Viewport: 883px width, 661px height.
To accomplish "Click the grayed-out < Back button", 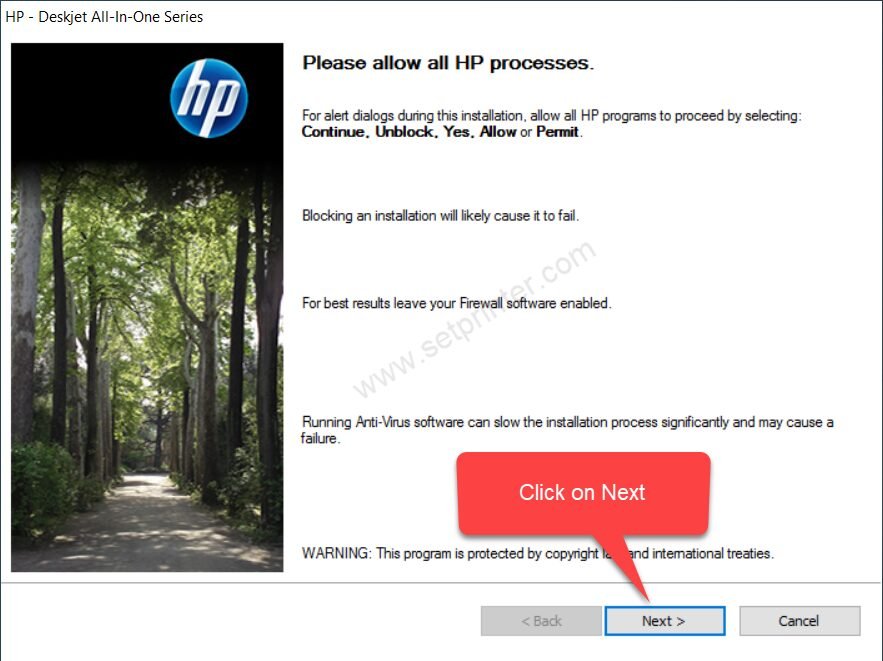I will tap(541, 621).
